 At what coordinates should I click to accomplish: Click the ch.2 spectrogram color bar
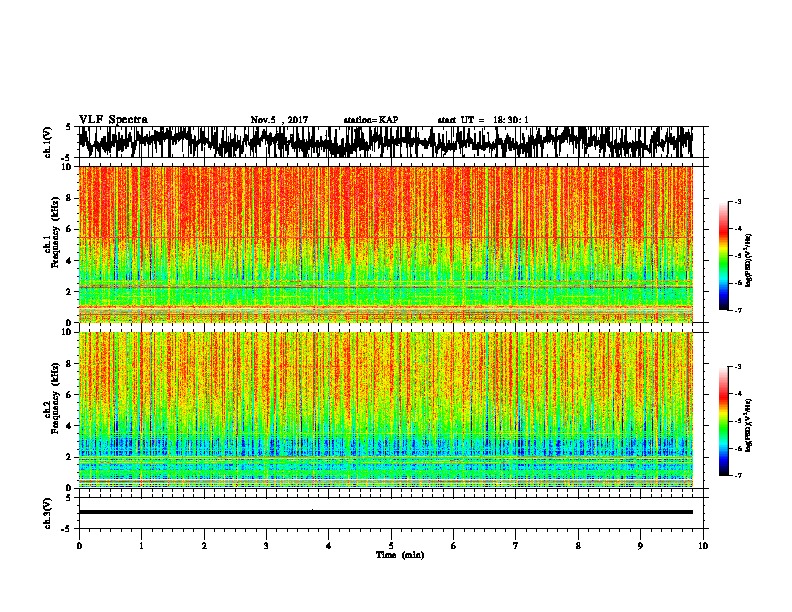point(723,421)
